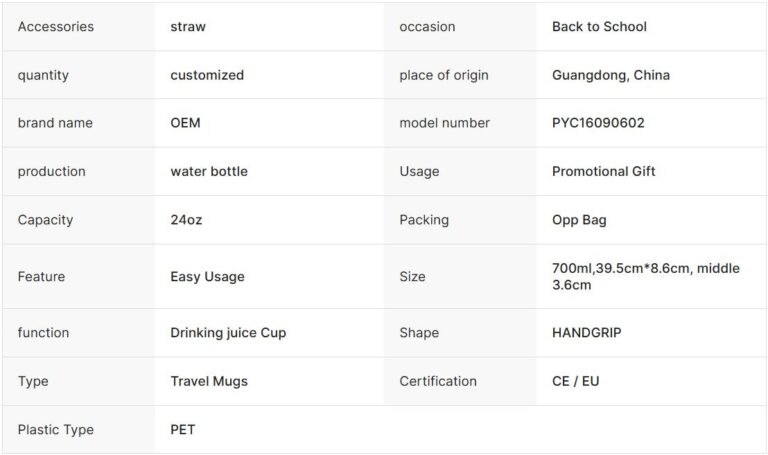
Task: Click the 'Certification' attribute label
Action: pyautogui.click(x=438, y=381)
